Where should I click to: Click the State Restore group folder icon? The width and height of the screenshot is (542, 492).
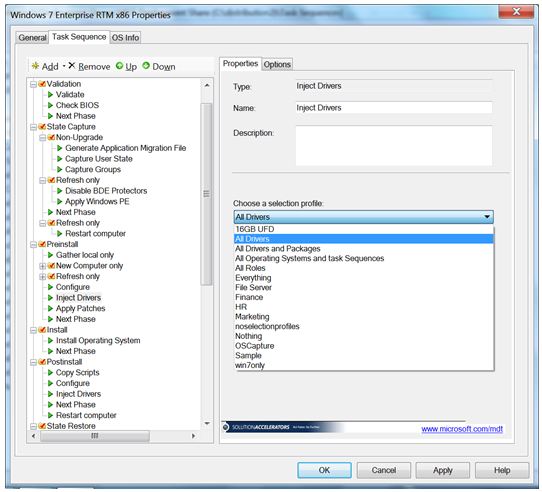click(x=42, y=426)
